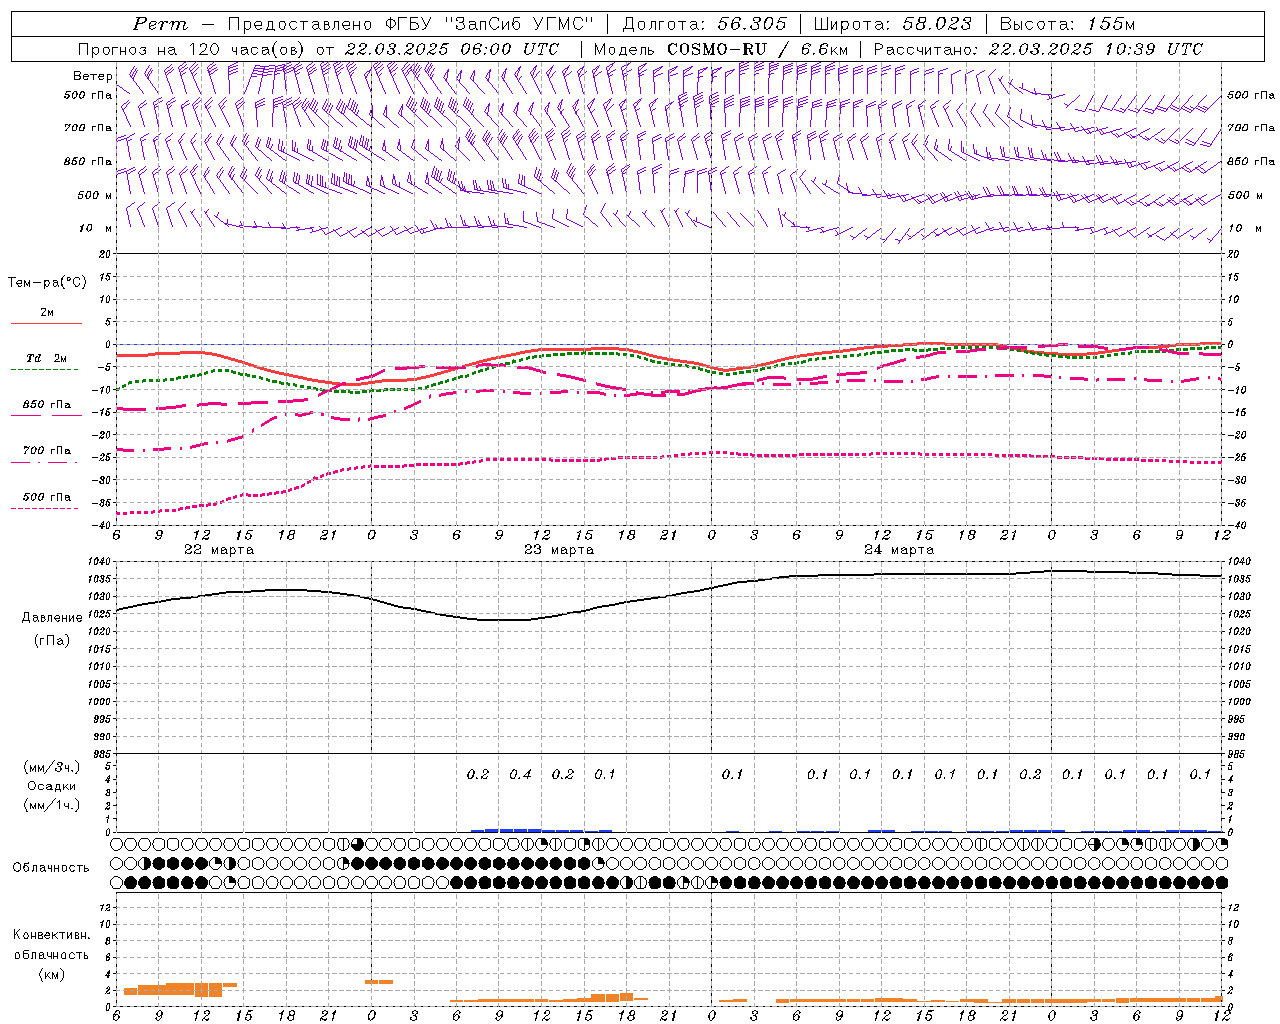The width and height of the screenshot is (1280, 1024).
Task: Click the "23 марта" date label
Action: point(559,550)
